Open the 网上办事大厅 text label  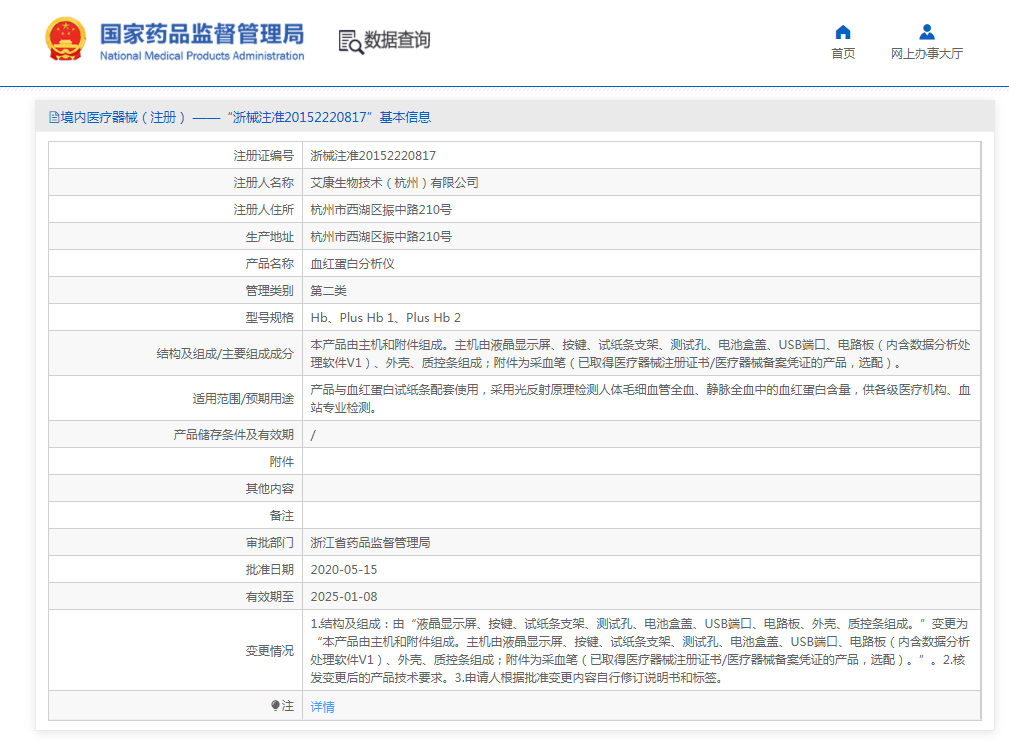click(927, 54)
